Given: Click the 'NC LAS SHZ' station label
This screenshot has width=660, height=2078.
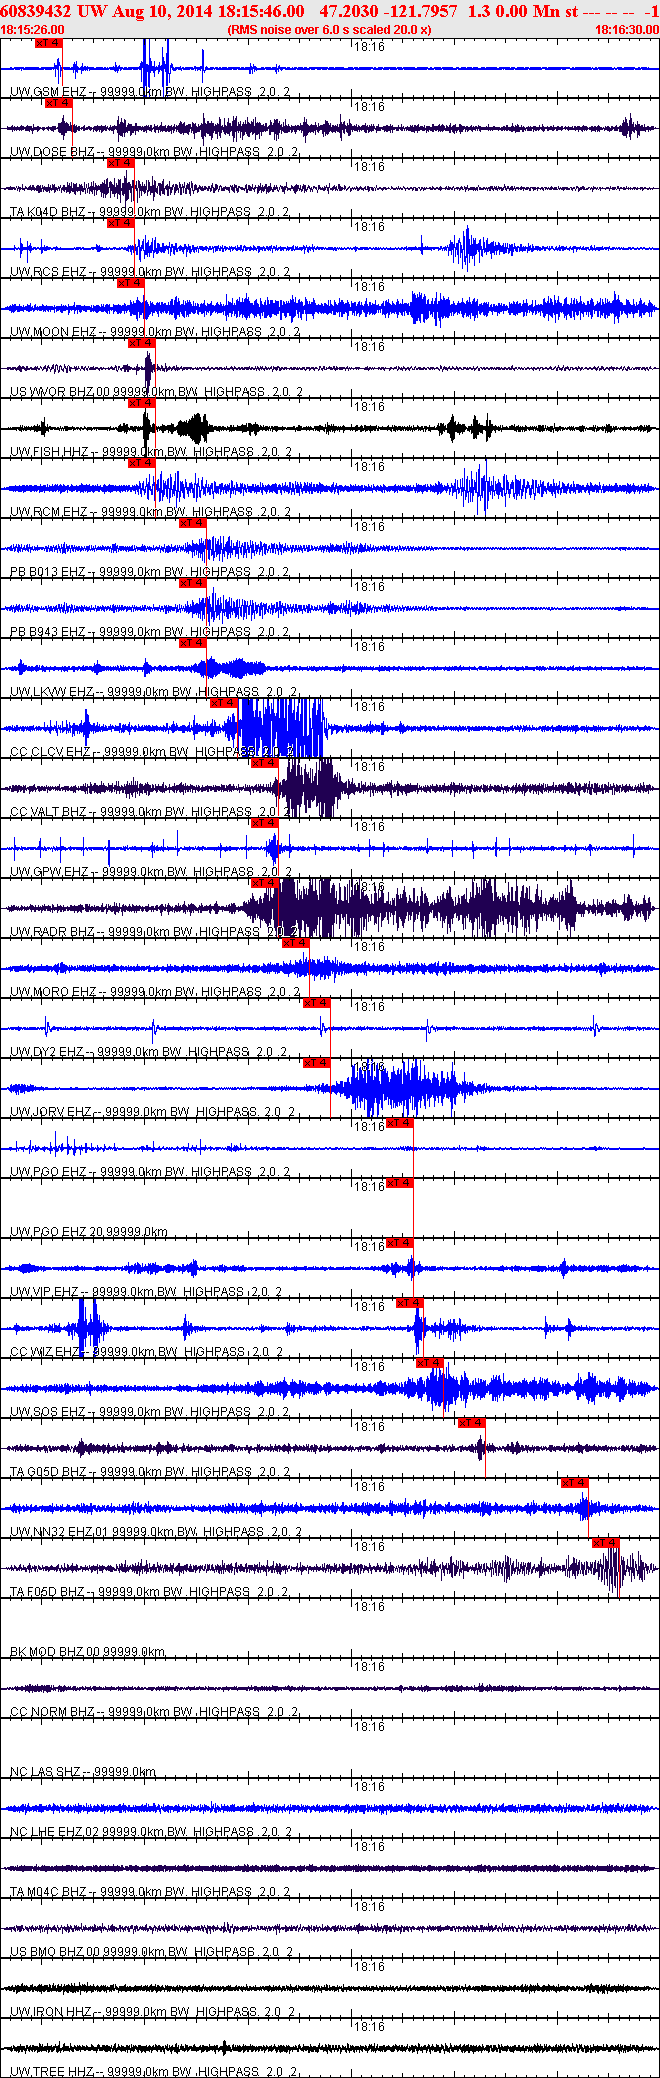Looking at the screenshot, I should 45,1772.
